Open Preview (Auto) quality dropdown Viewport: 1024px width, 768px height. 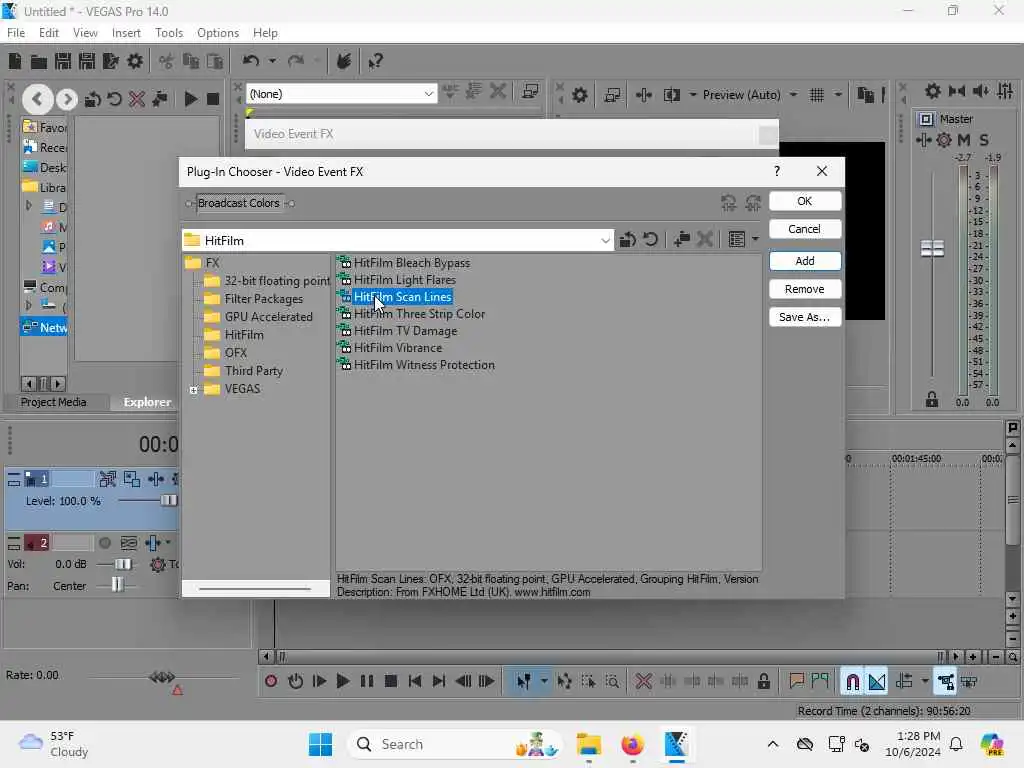pos(793,95)
